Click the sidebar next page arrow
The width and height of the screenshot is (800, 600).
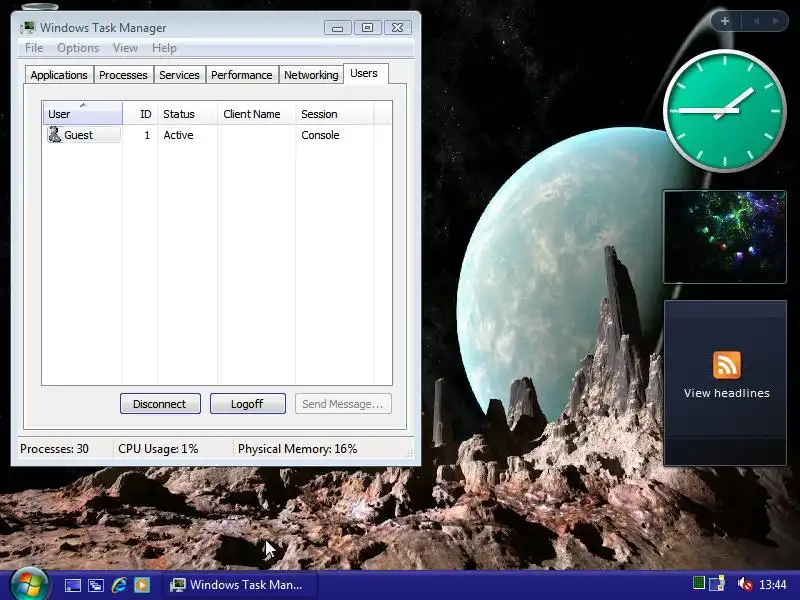776,21
